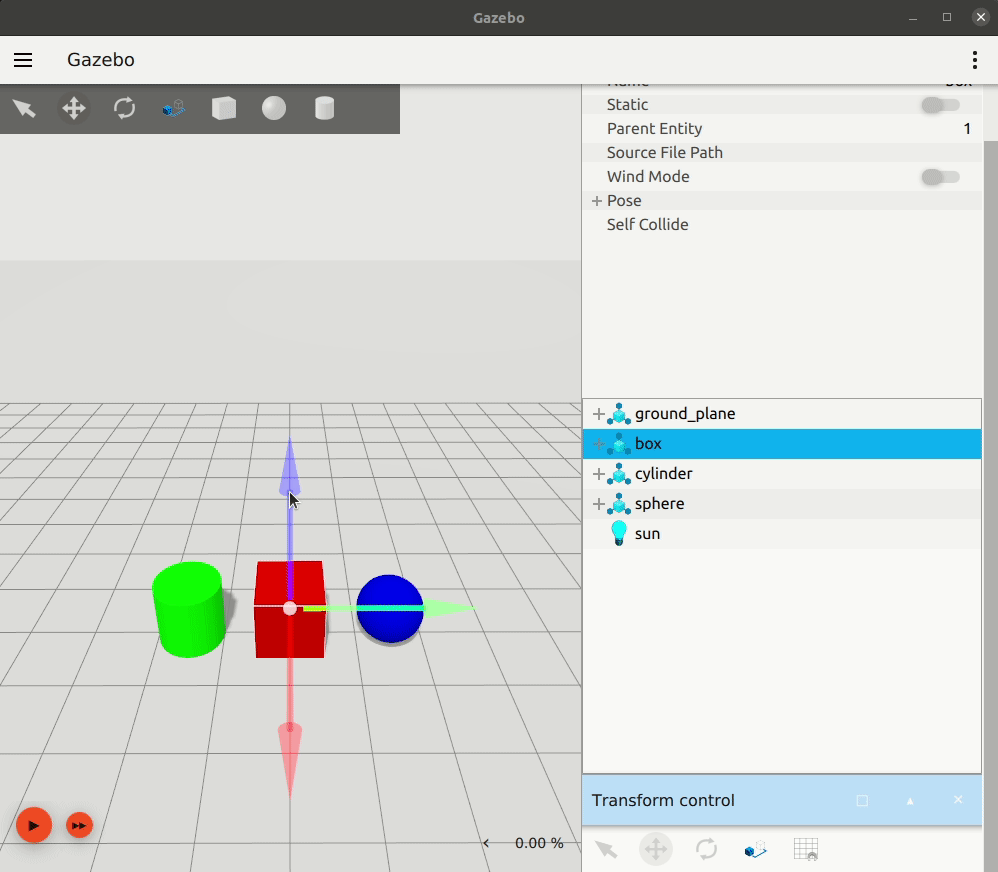998x872 pixels.
Task: Toggle the Wind Mode switch
Action: click(x=940, y=177)
